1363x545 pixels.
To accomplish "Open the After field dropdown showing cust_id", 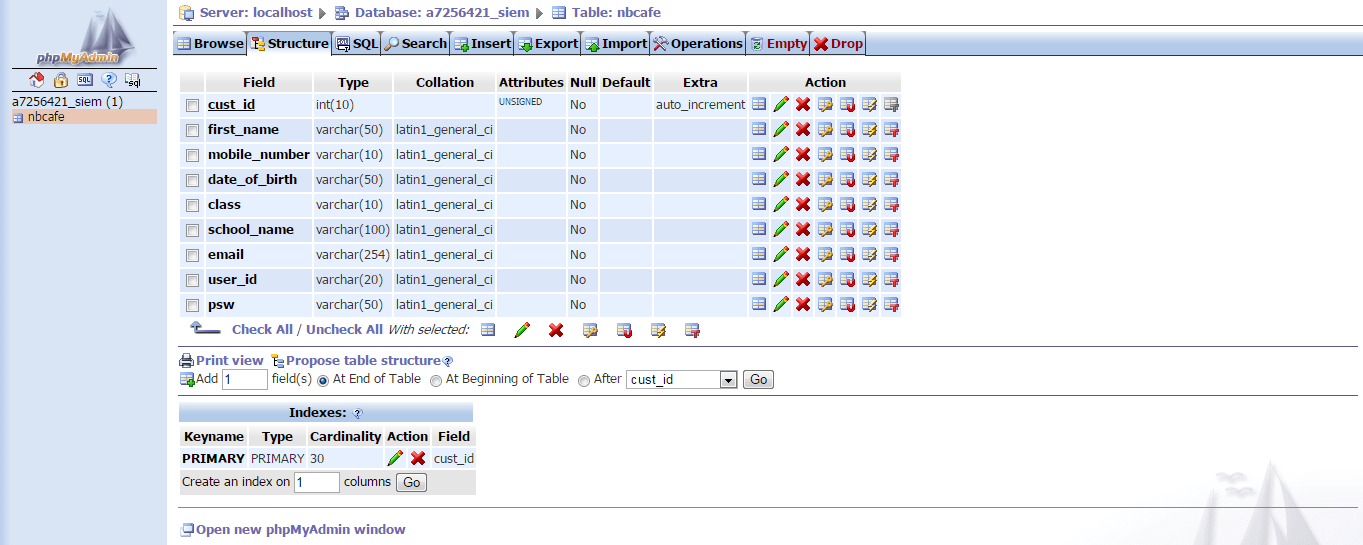I will tap(681, 380).
